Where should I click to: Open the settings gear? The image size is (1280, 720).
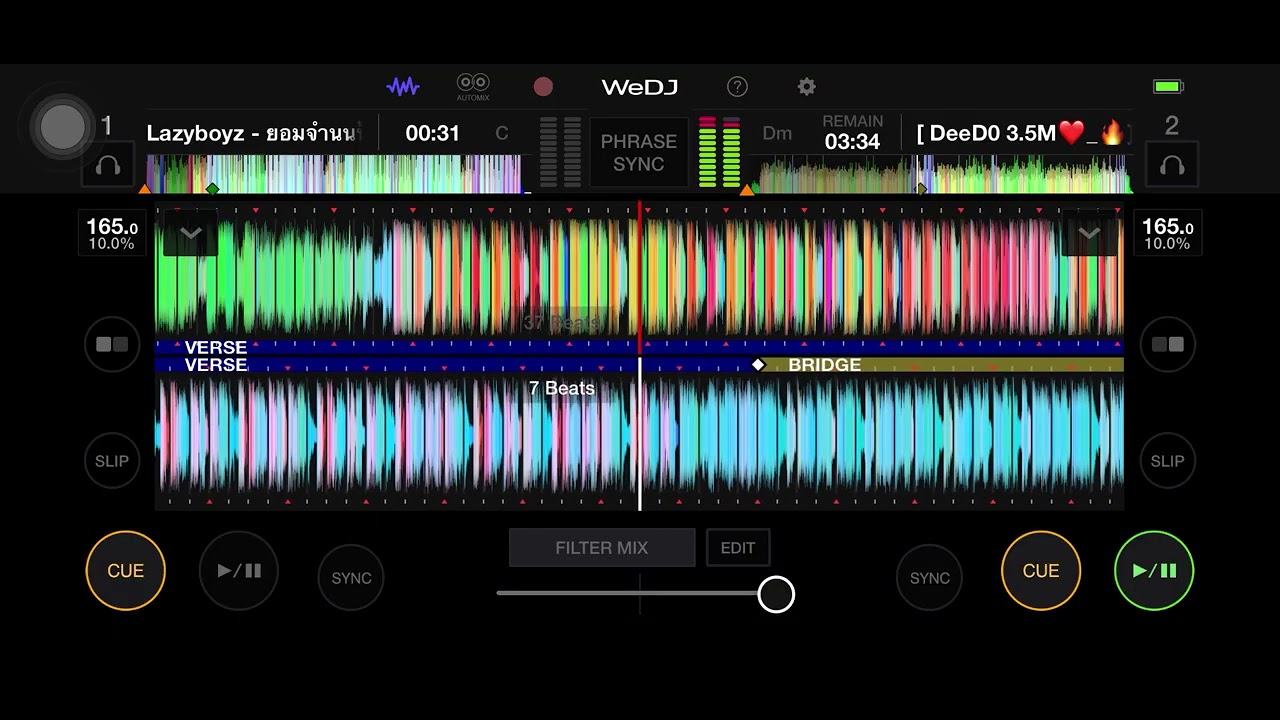coord(807,87)
